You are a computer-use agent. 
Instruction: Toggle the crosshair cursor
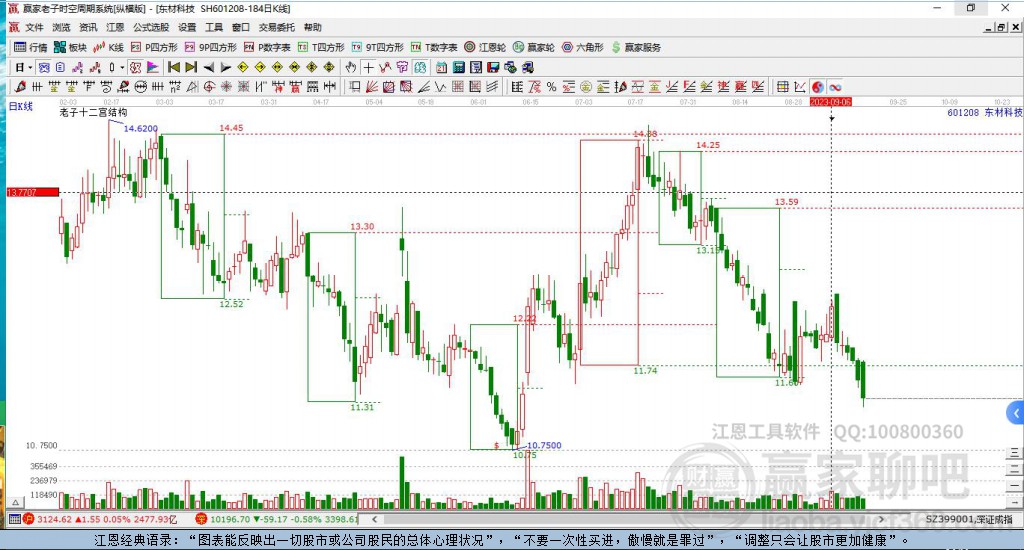point(368,67)
